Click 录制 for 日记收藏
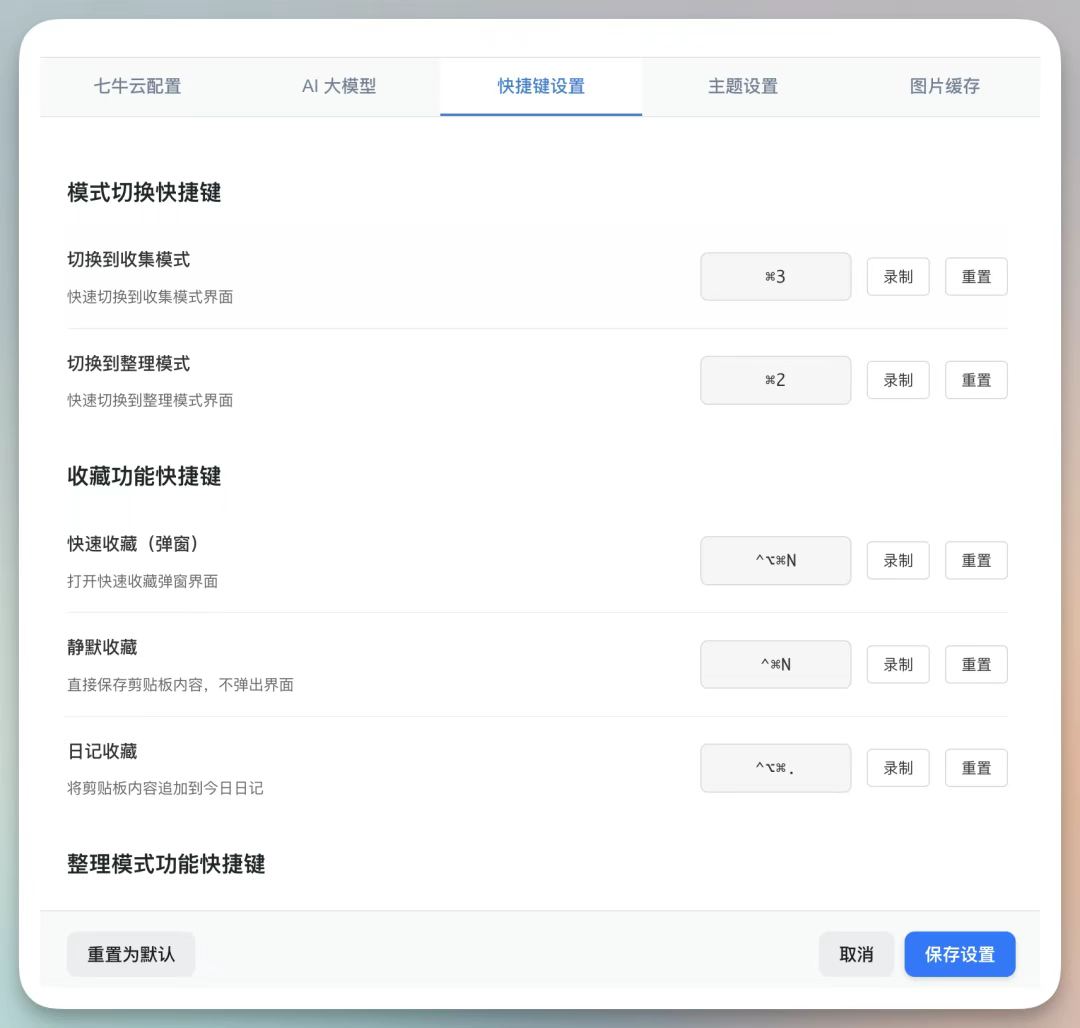This screenshot has width=1080, height=1028. point(897,768)
